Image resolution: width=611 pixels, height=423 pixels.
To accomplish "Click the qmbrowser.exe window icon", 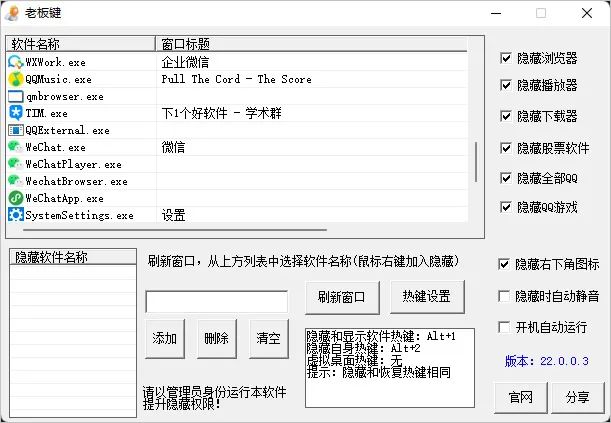I will [16, 97].
